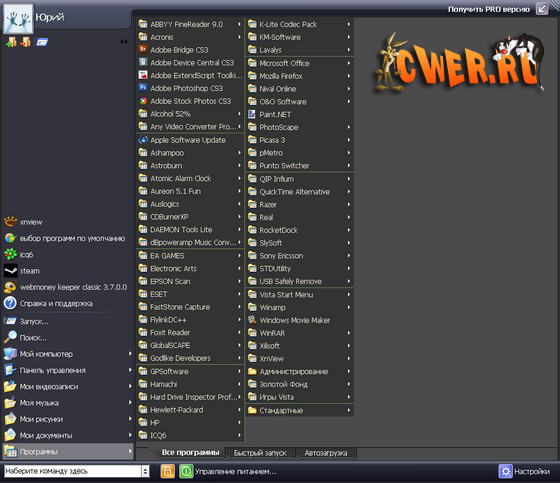Click Управление питанием button
The image size is (560, 483).
coord(235,472)
